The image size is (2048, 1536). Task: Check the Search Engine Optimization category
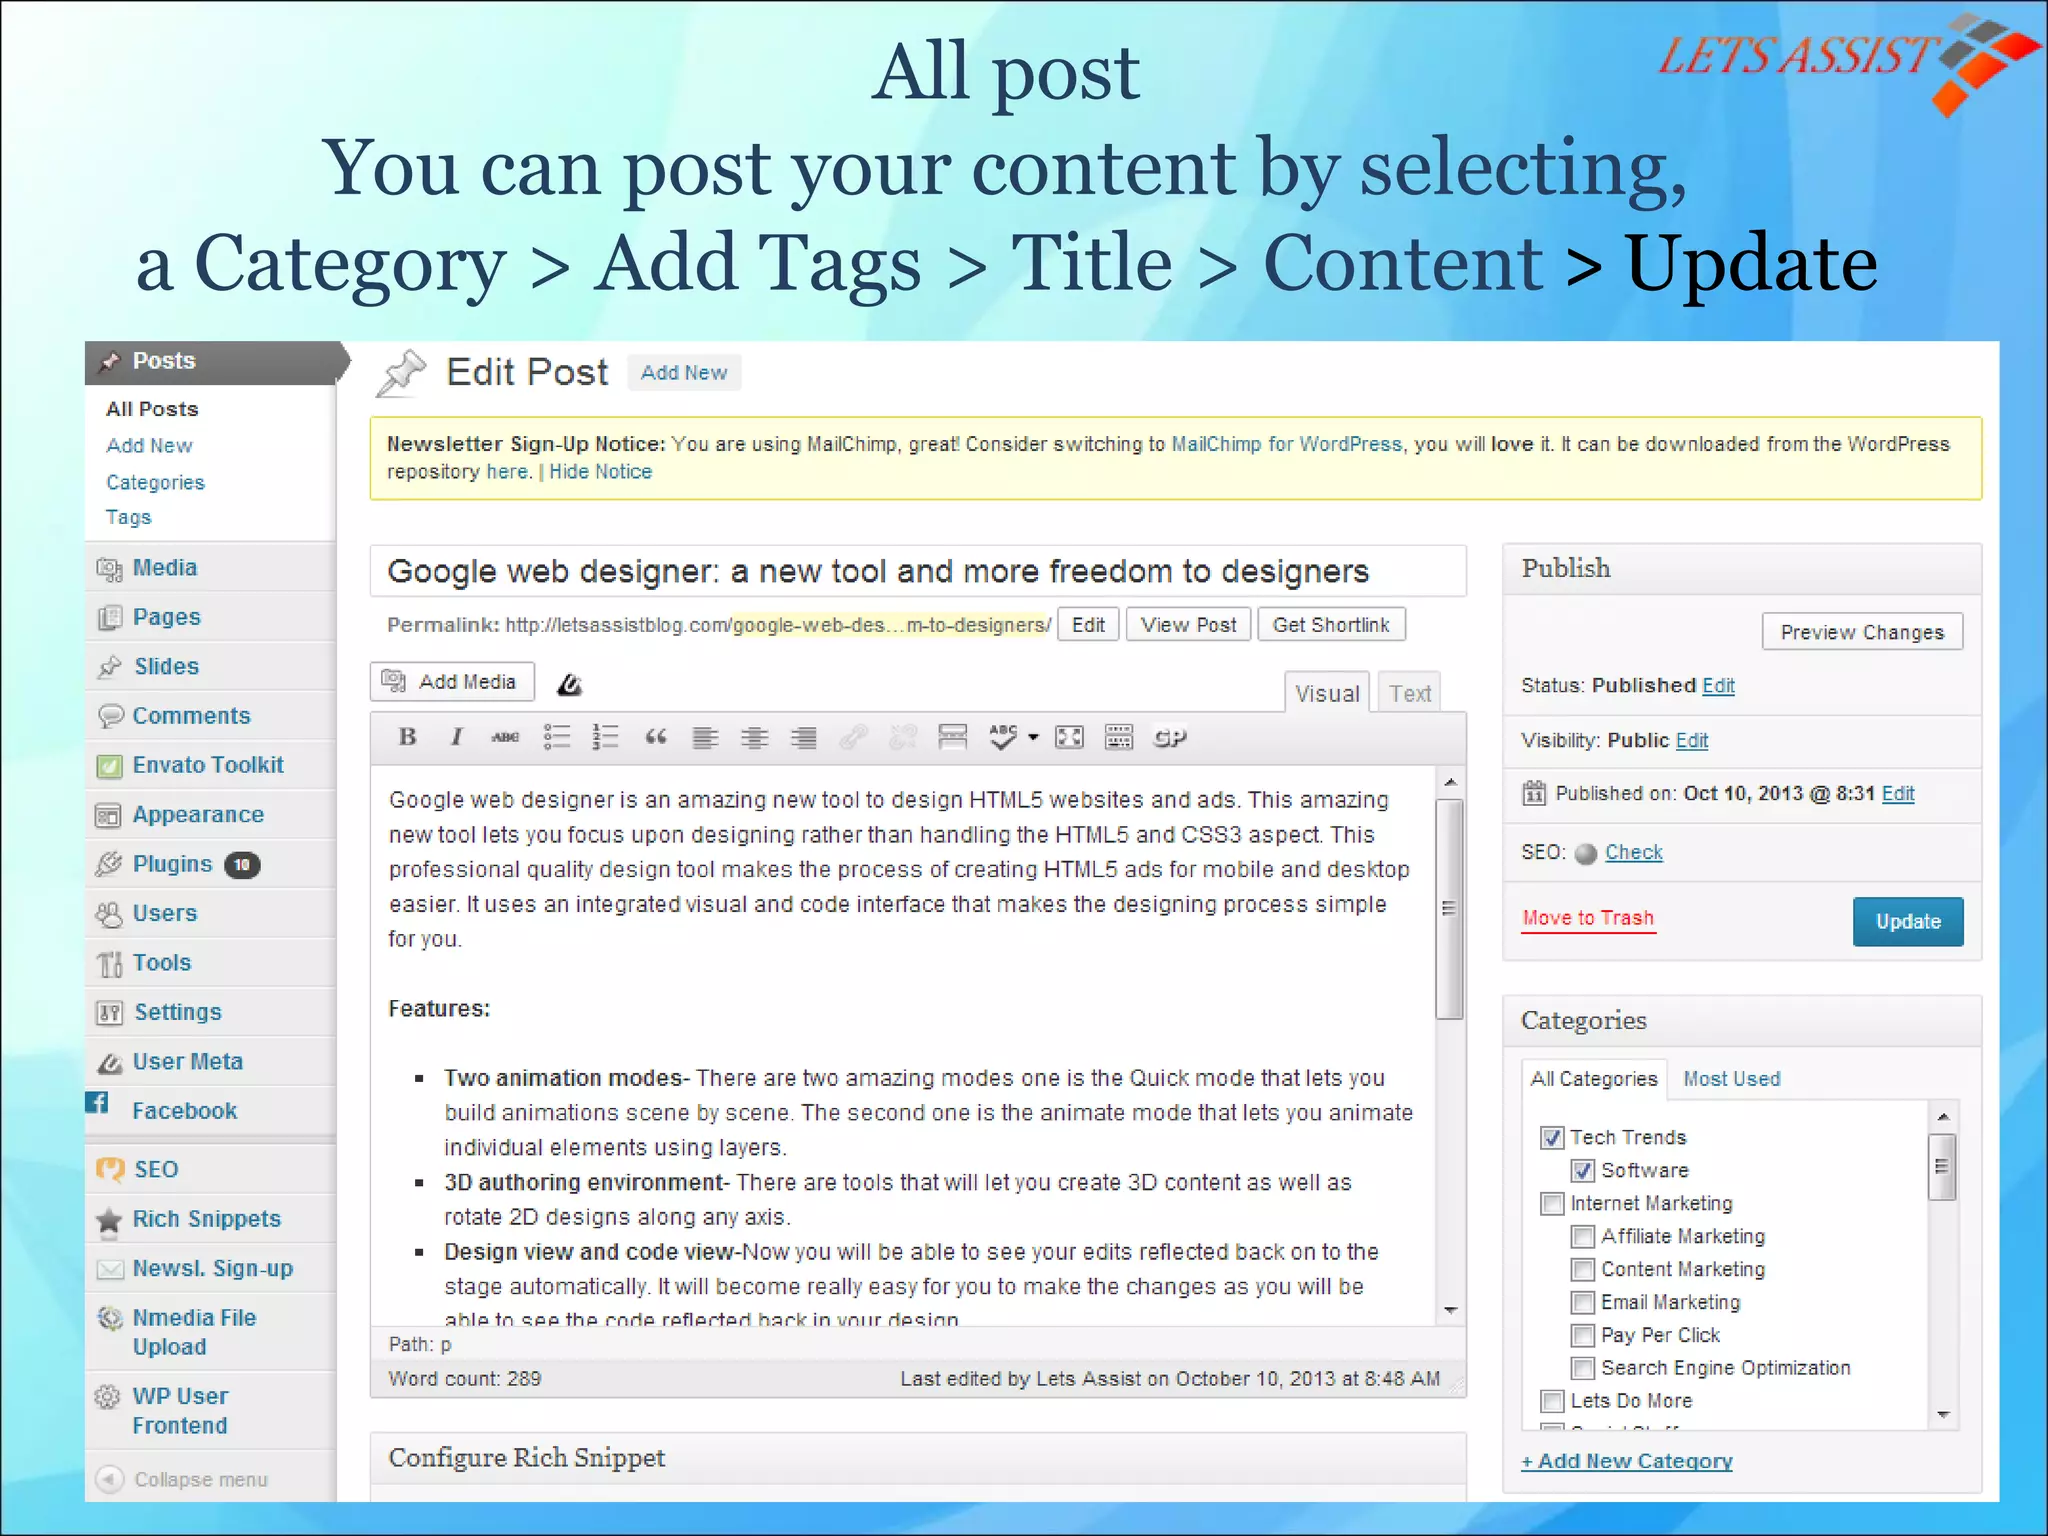(x=1583, y=1368)
